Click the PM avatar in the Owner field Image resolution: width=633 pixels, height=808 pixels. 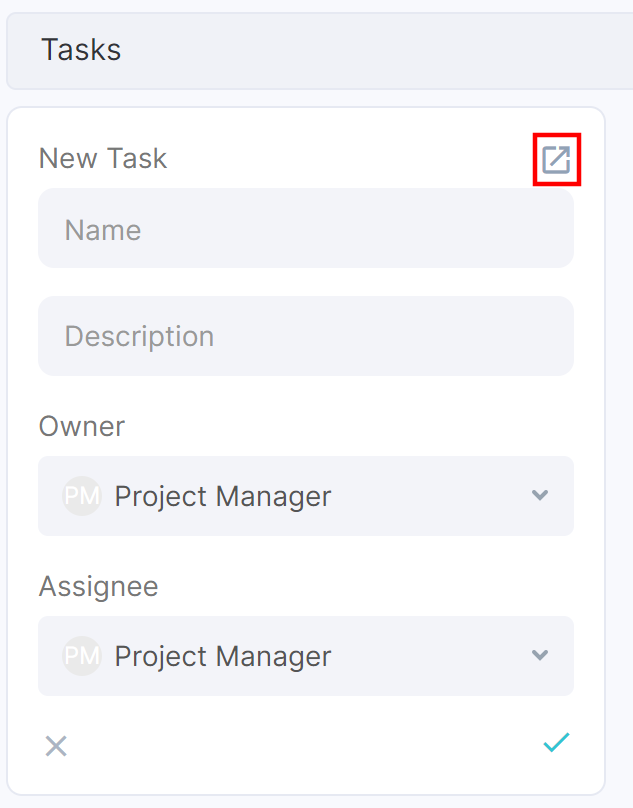(82, 496)
